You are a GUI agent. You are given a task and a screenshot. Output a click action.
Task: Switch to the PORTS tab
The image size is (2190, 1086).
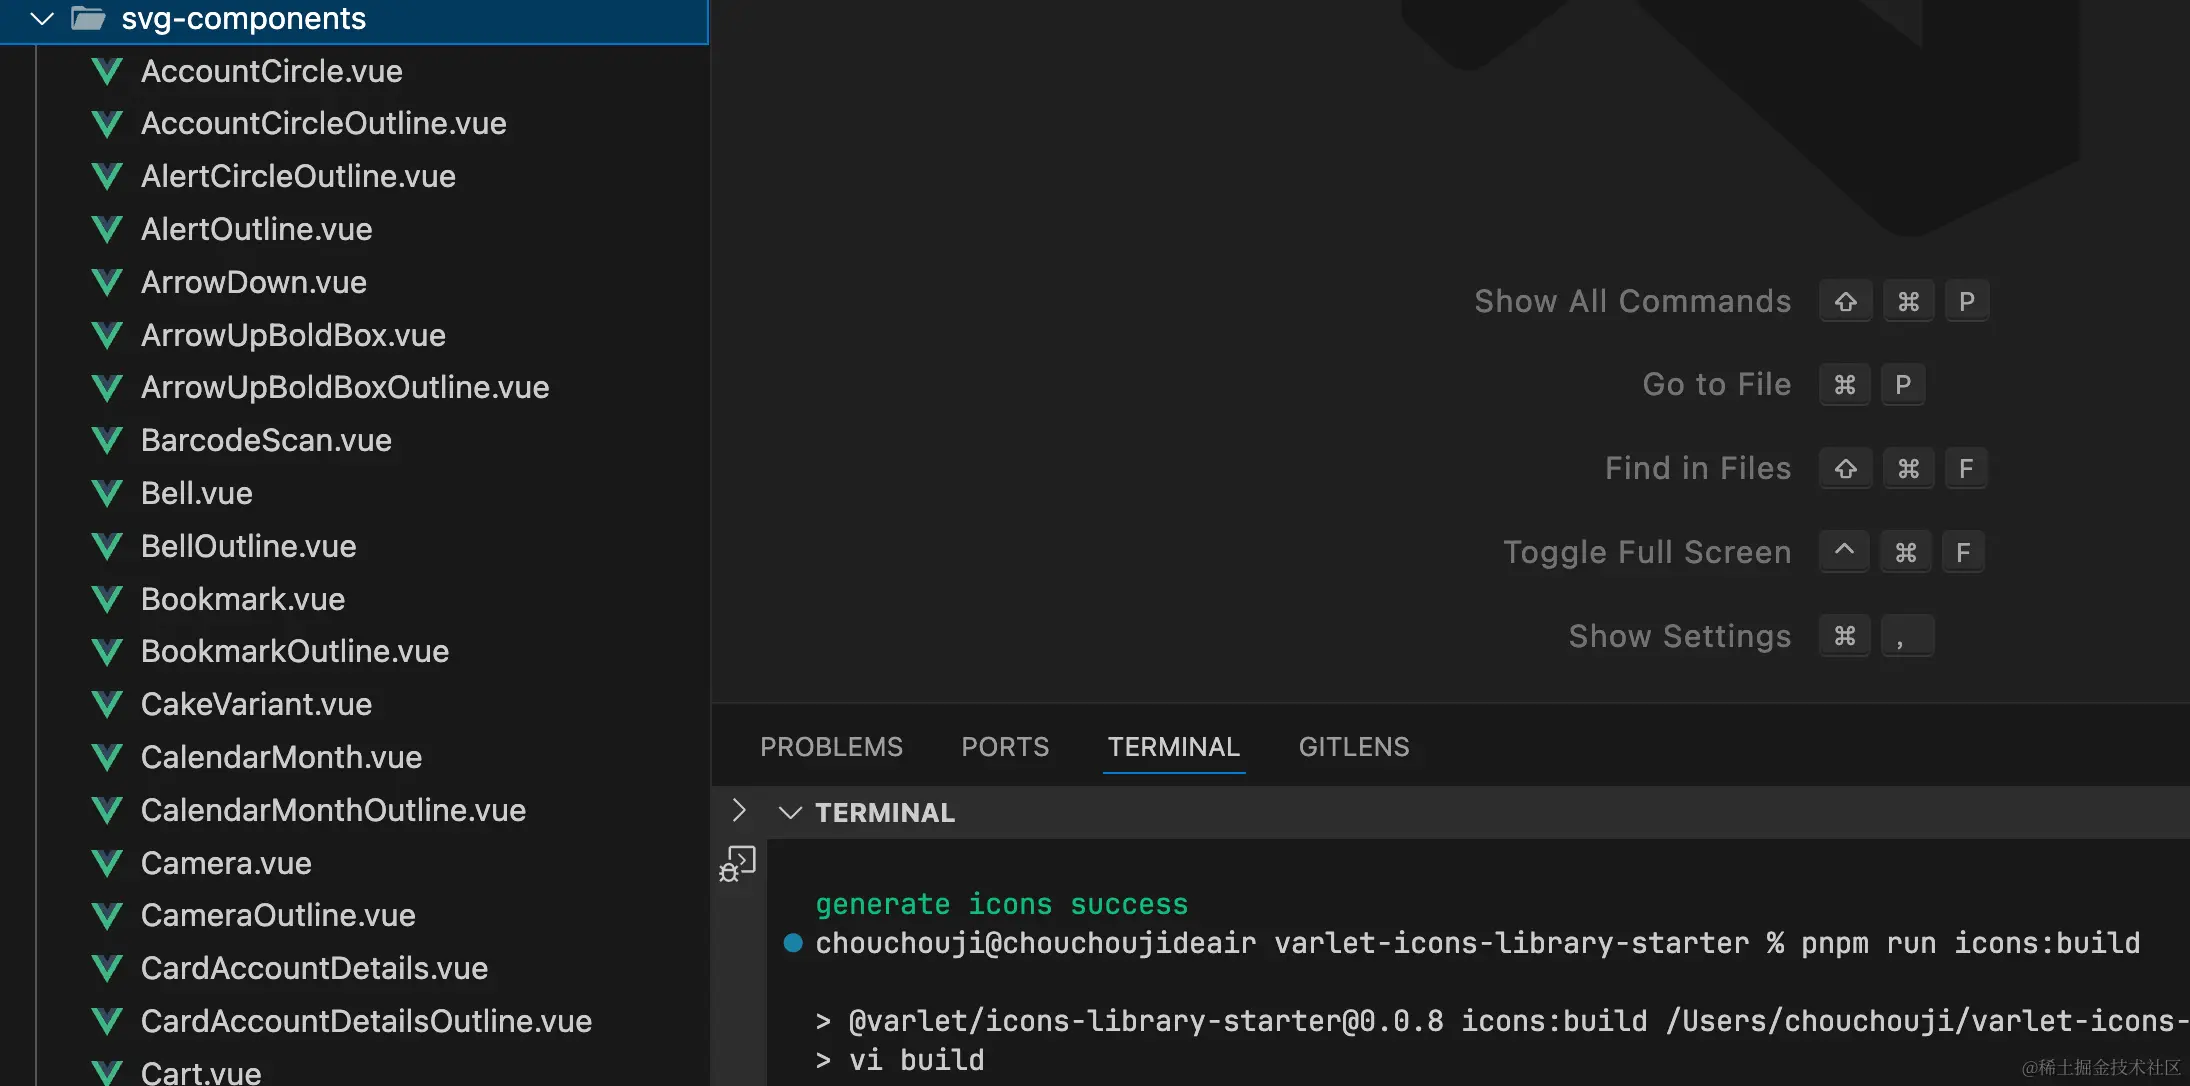(x=1005, y=747)
